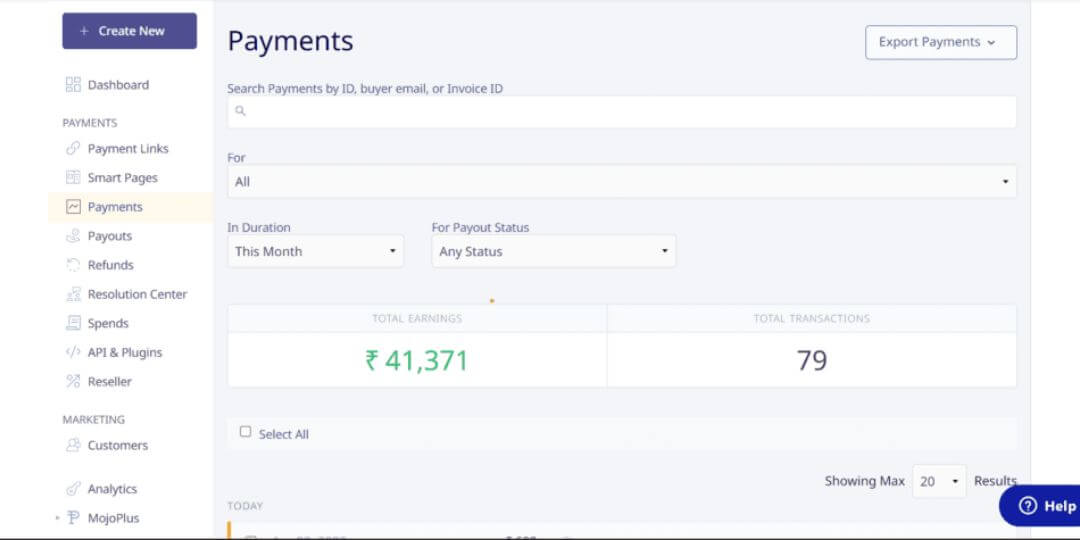Click the Reseller percent icon
Screen dimensions: 1080x540
tap(73, 381)
